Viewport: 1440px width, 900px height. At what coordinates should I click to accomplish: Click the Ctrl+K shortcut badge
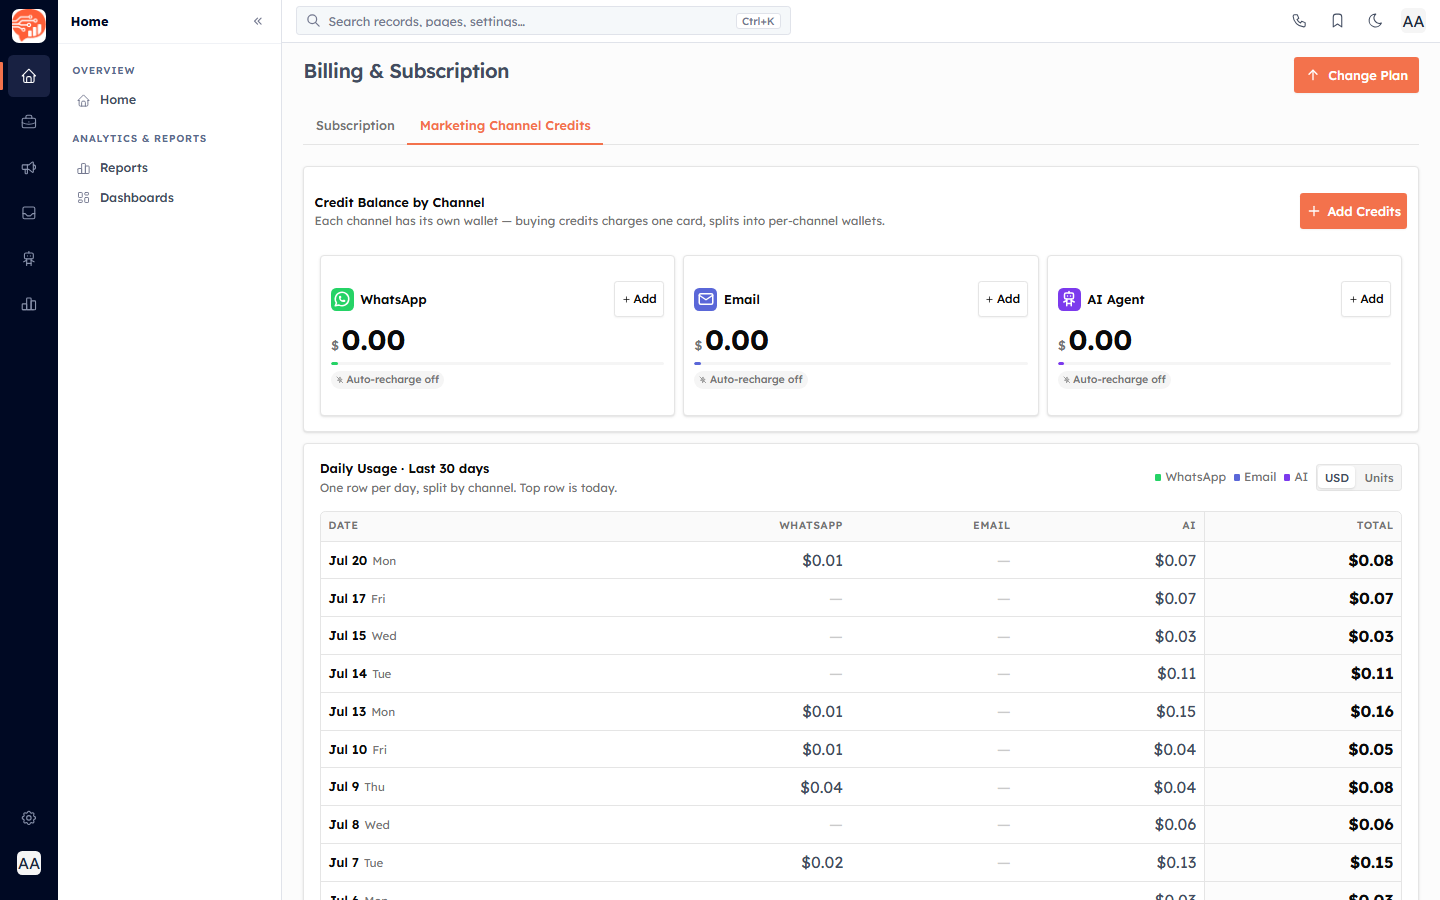758,21
